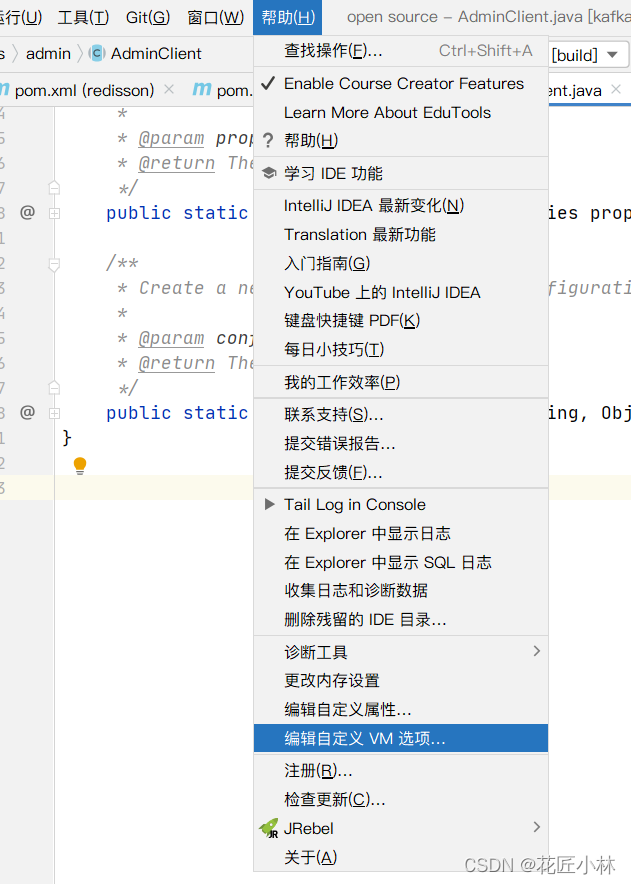The width and height of the screenshot is (631, 884).
Task: Select 查找操作(F)... menu entry
Action: click(401, 51)
